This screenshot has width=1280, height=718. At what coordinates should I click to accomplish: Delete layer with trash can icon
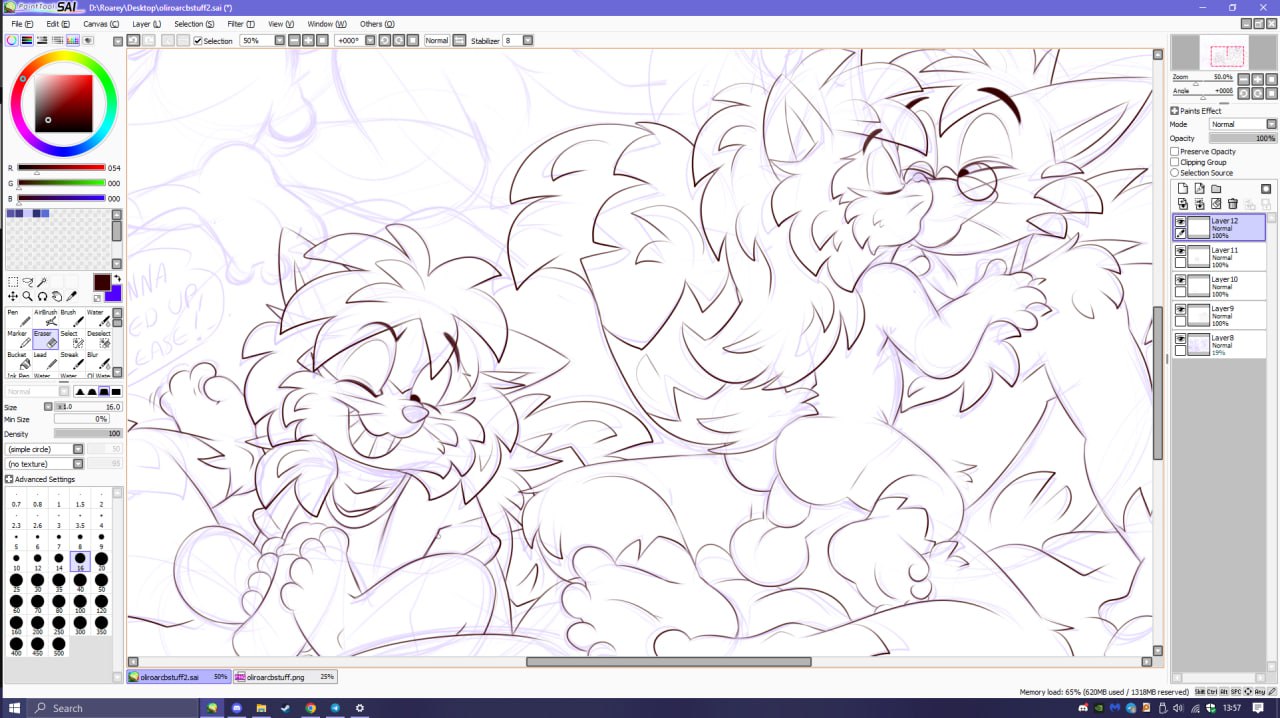coord(1232,204)
